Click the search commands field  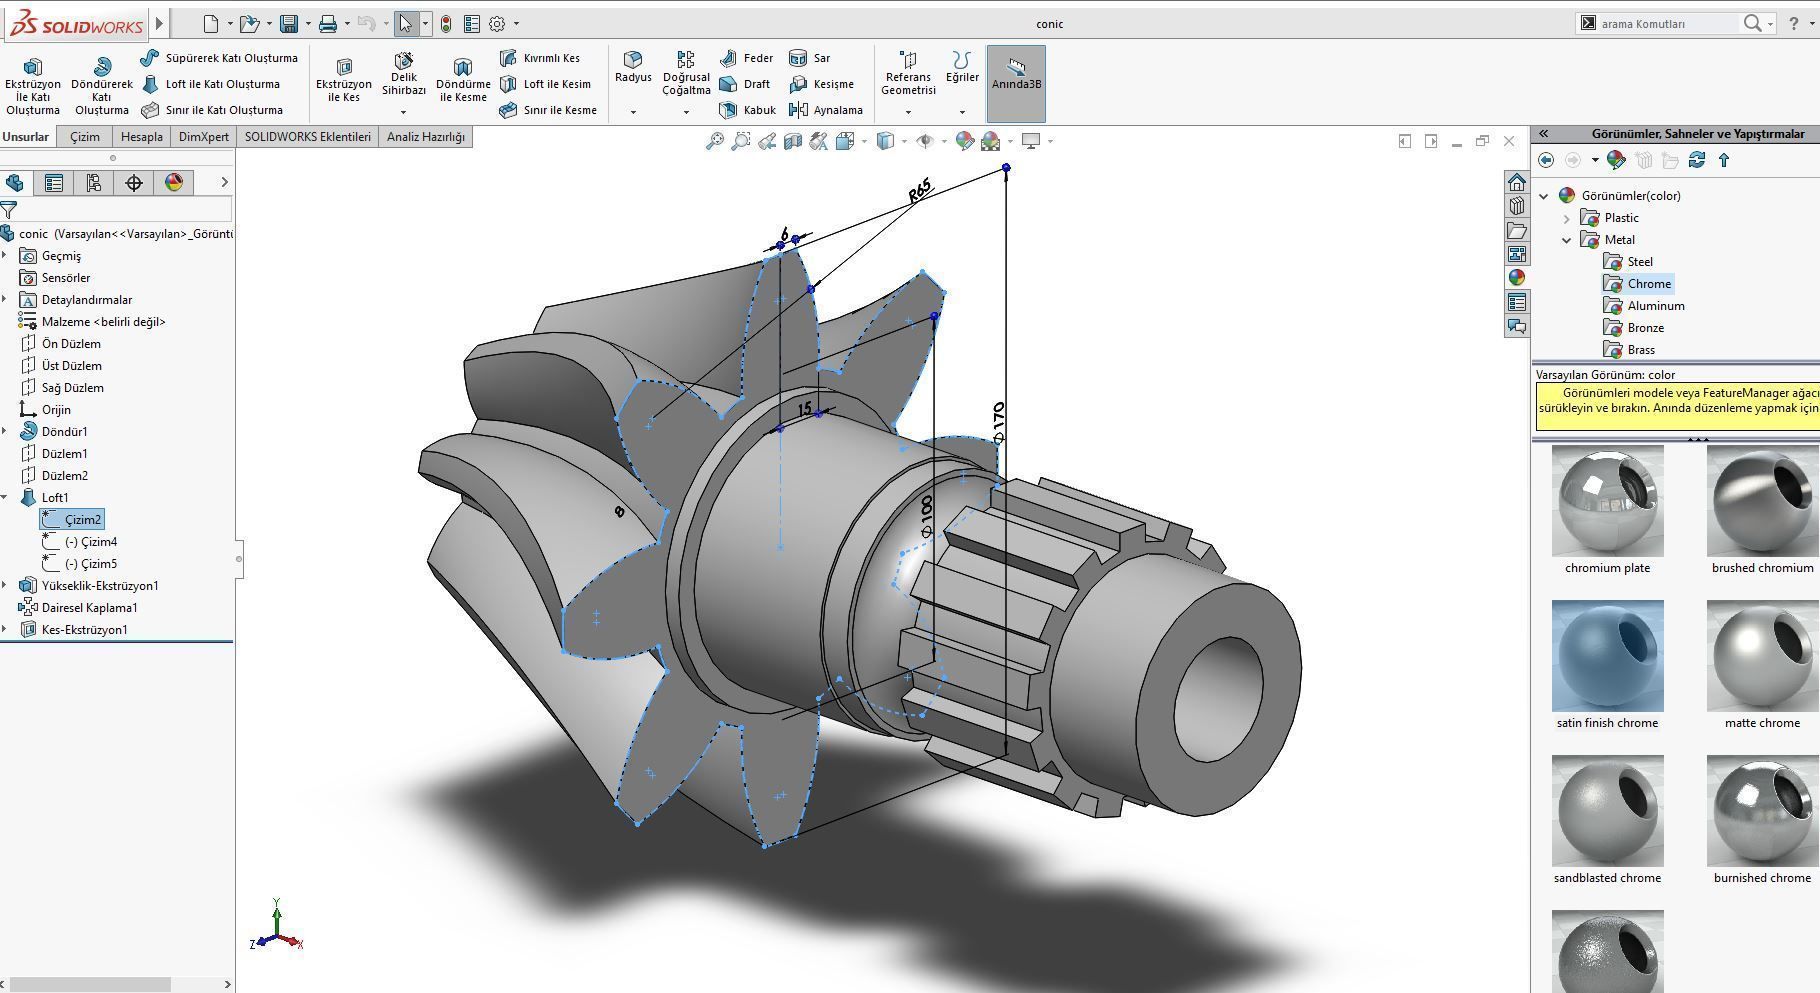(1667, 23)
